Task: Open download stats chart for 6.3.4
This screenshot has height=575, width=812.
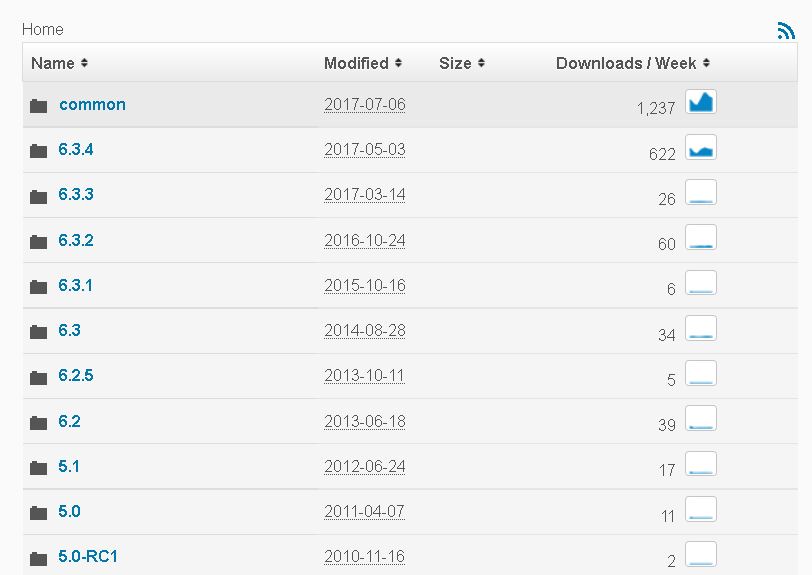Action: click(x=701, y=148)
